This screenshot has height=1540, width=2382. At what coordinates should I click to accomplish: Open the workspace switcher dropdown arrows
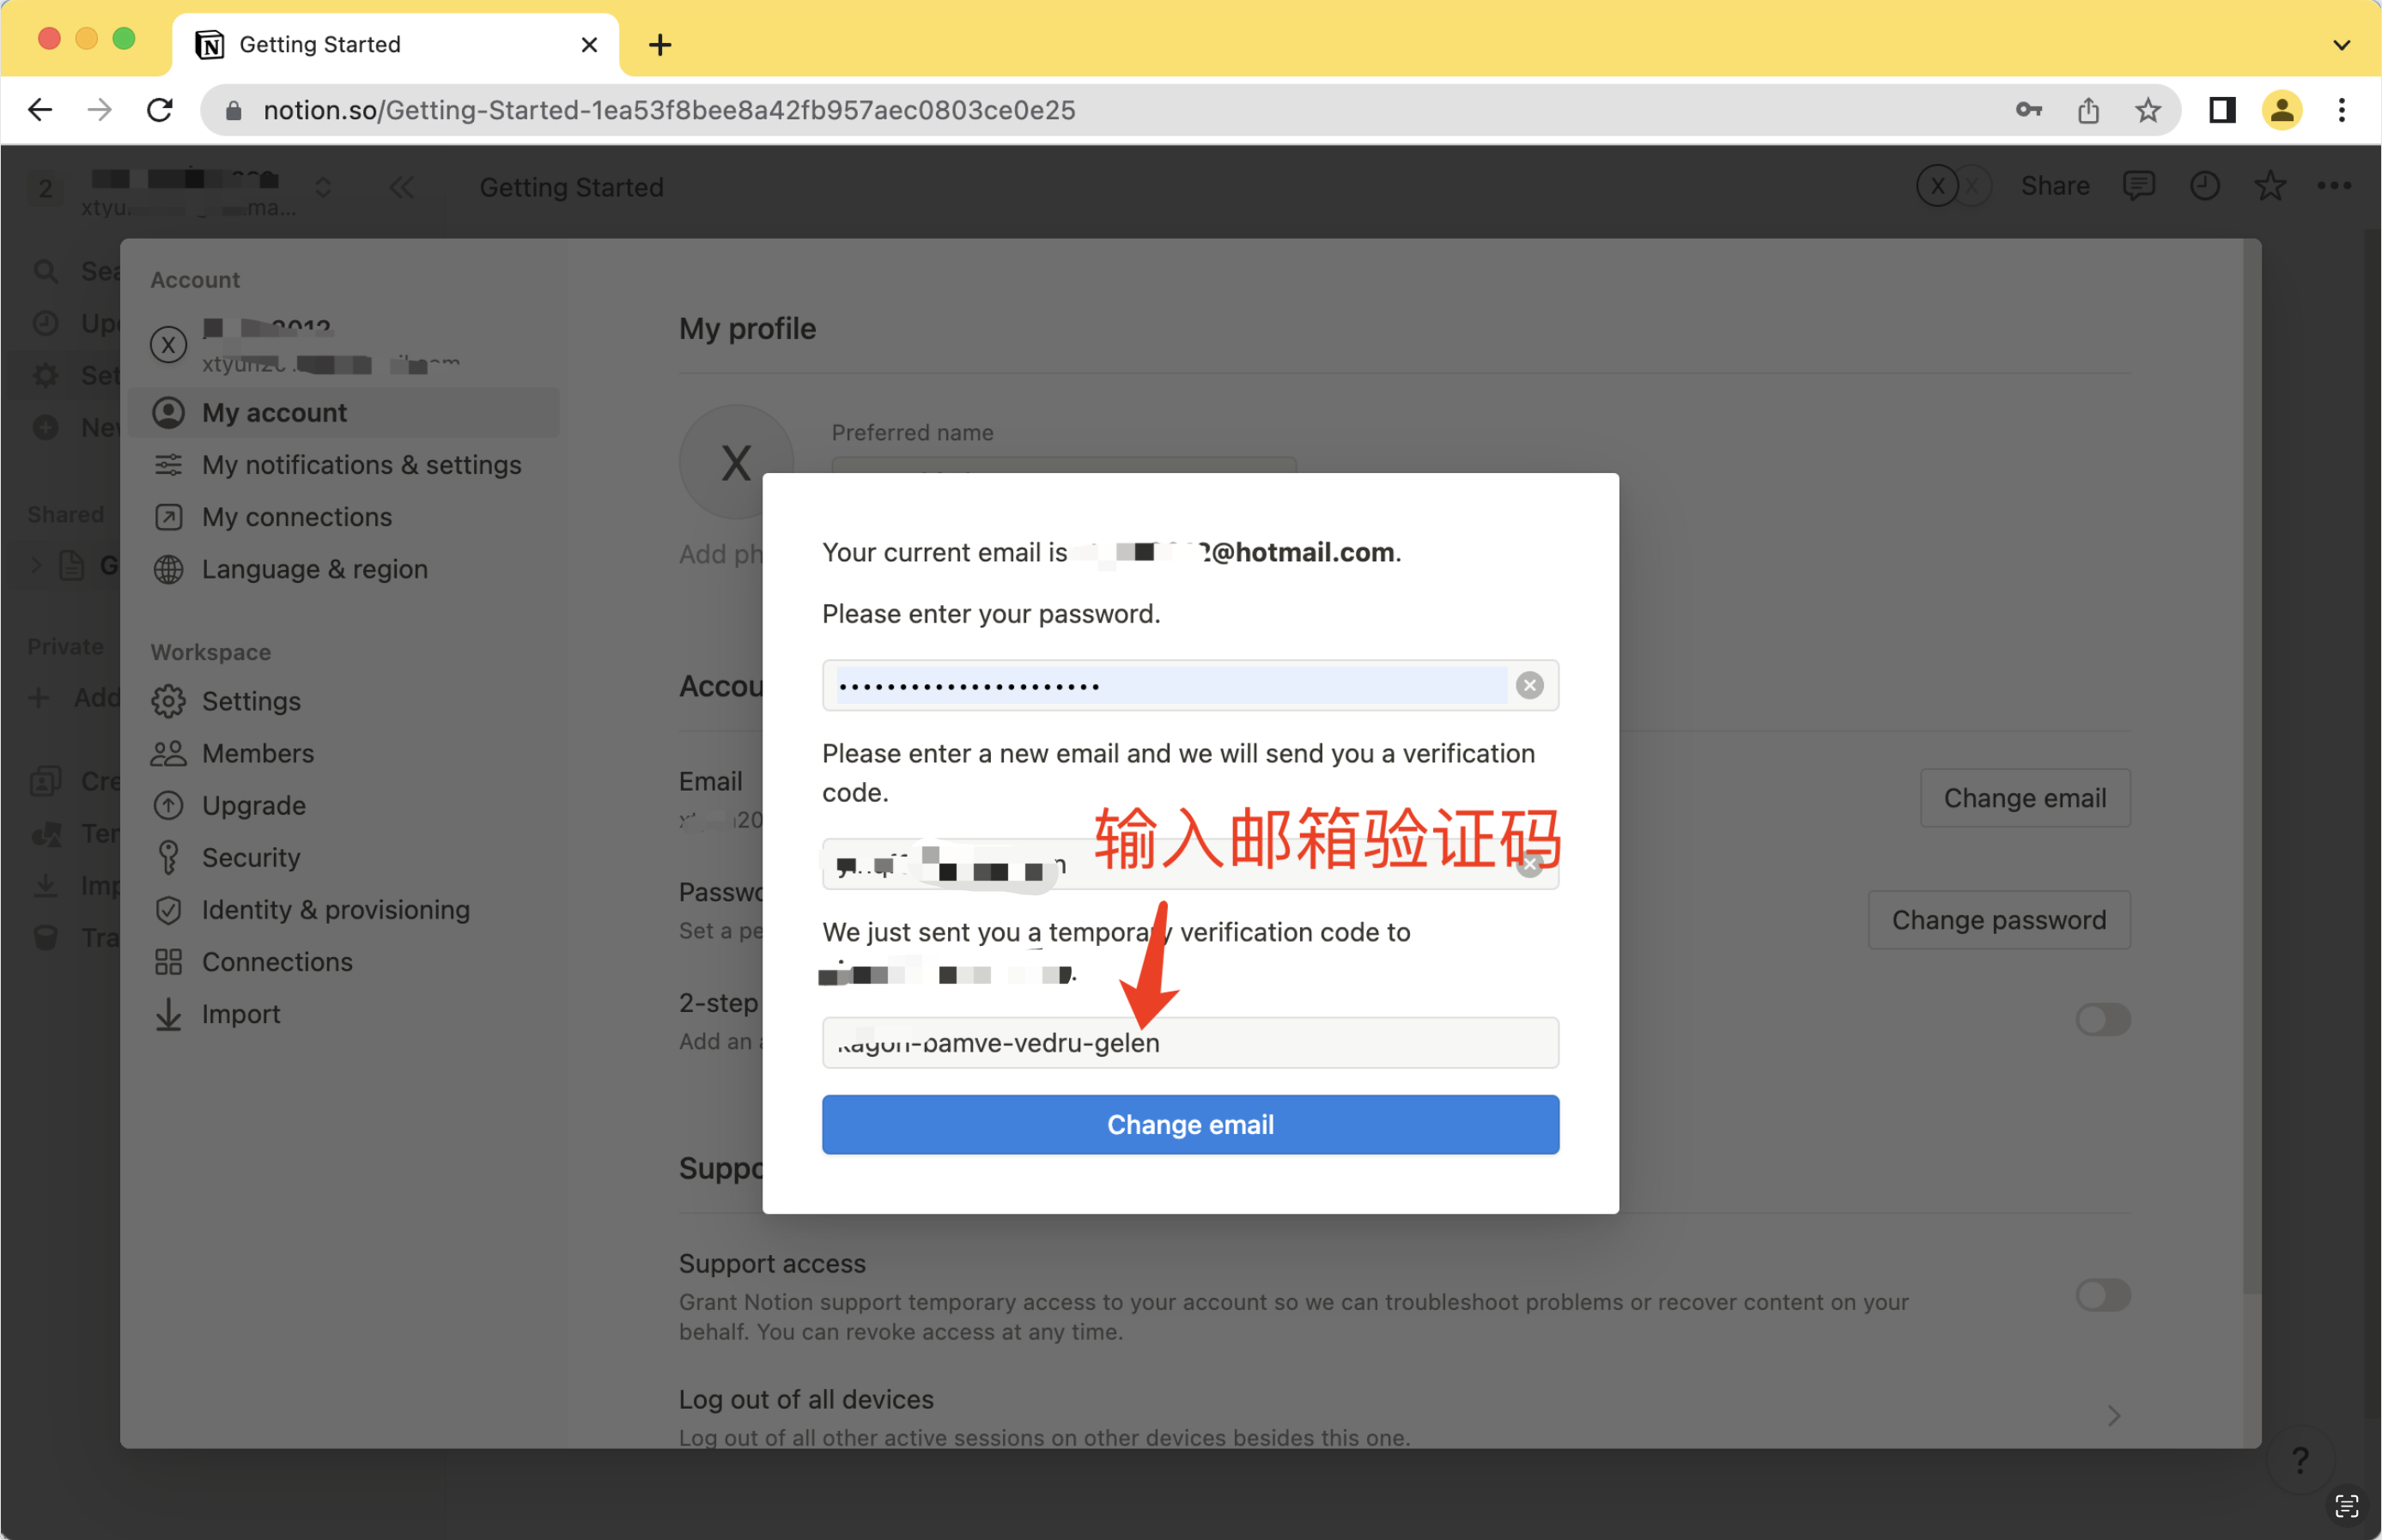tap(323, 187)
